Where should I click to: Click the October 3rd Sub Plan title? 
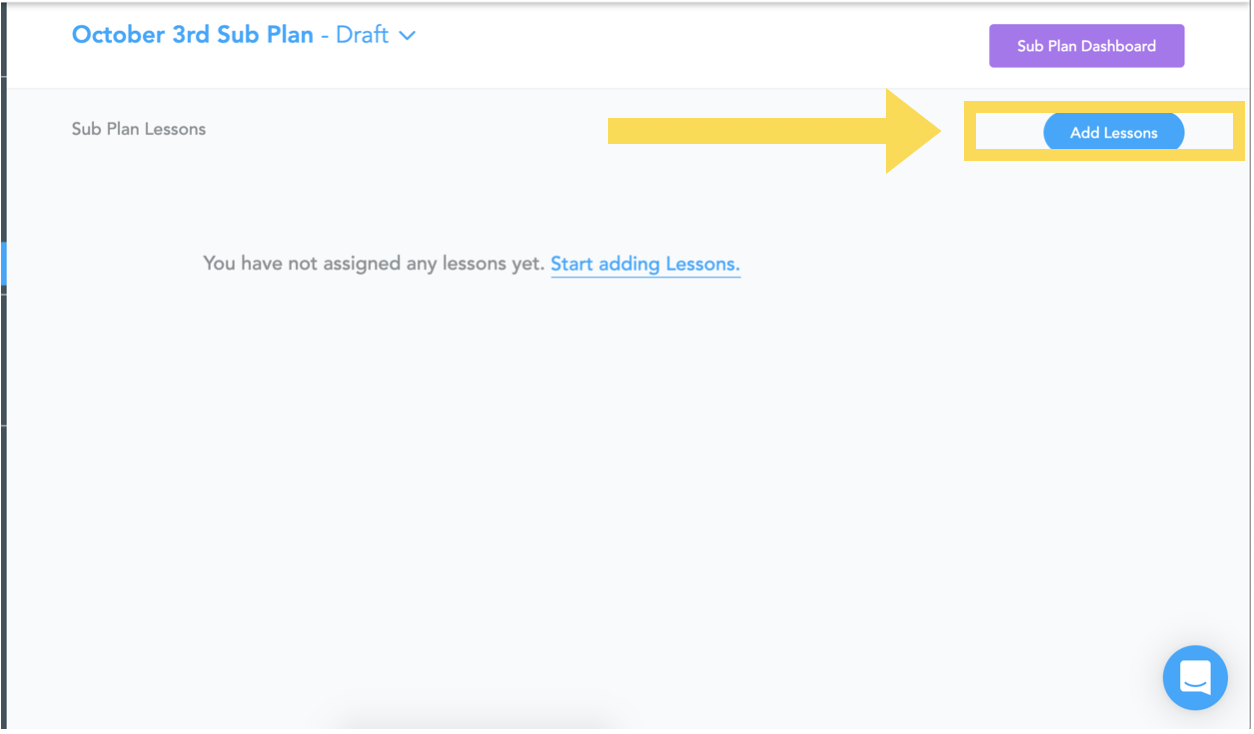tap(192, 35)
